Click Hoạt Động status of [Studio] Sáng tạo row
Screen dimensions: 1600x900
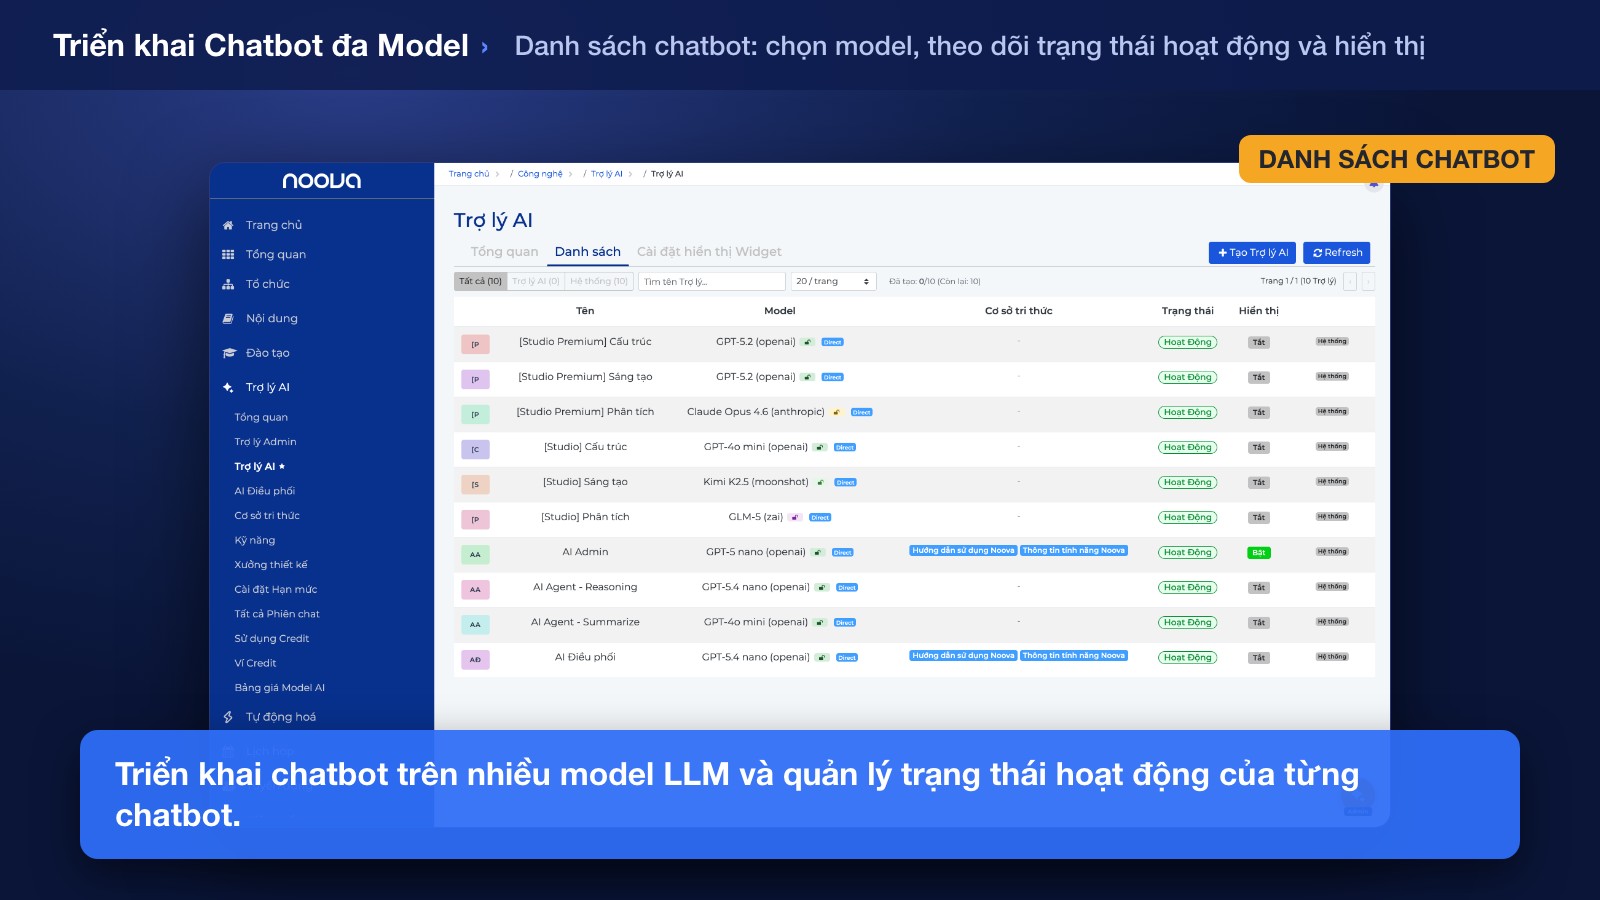point(1187,482)
